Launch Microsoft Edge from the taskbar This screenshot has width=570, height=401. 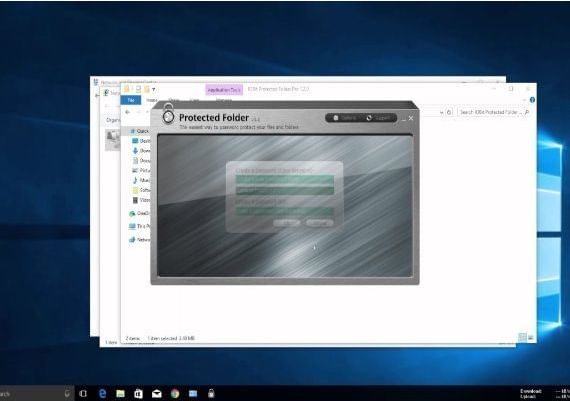pos(103,393)
